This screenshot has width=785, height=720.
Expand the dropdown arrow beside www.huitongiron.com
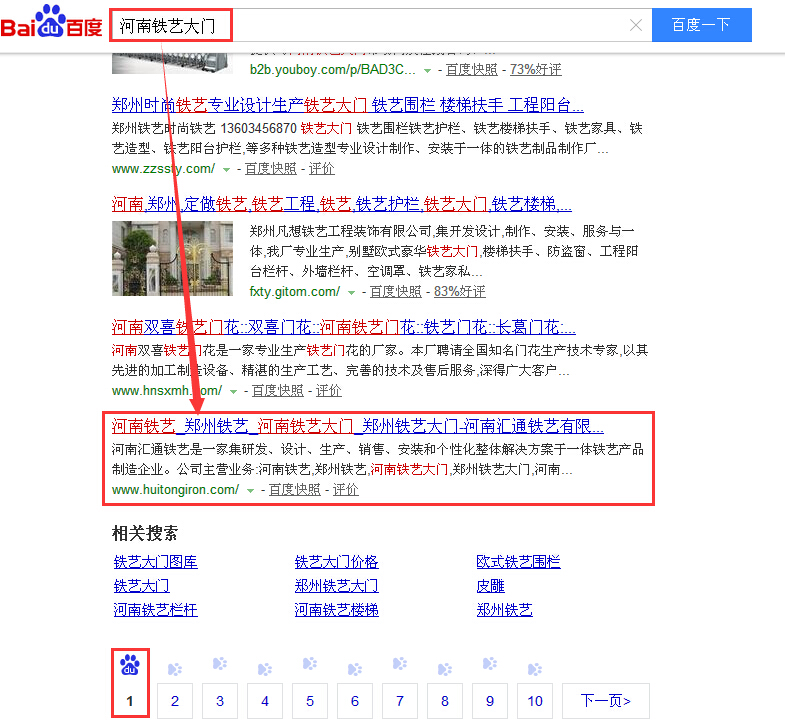[x=250, y=491]
